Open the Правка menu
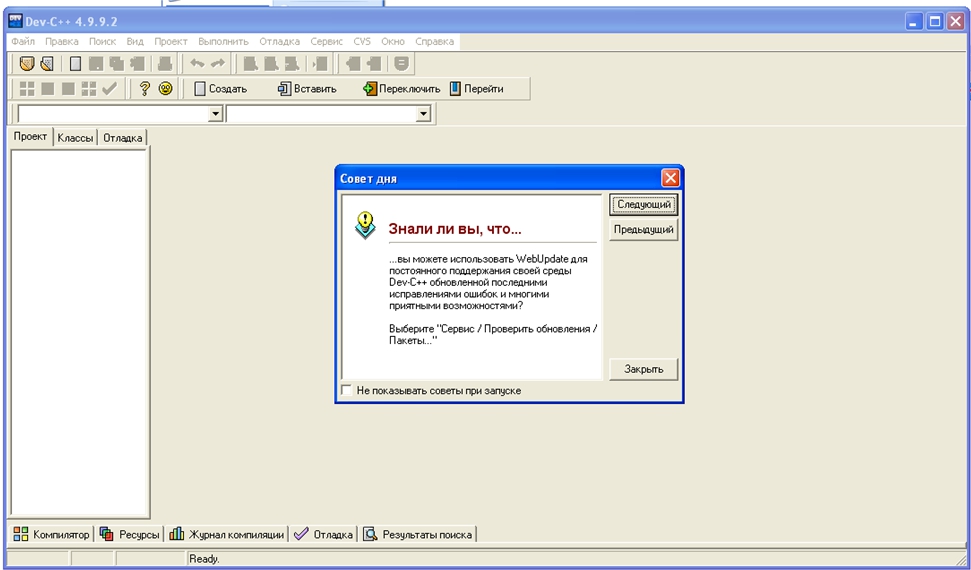971x570 pixels. [x=62, y=42]
